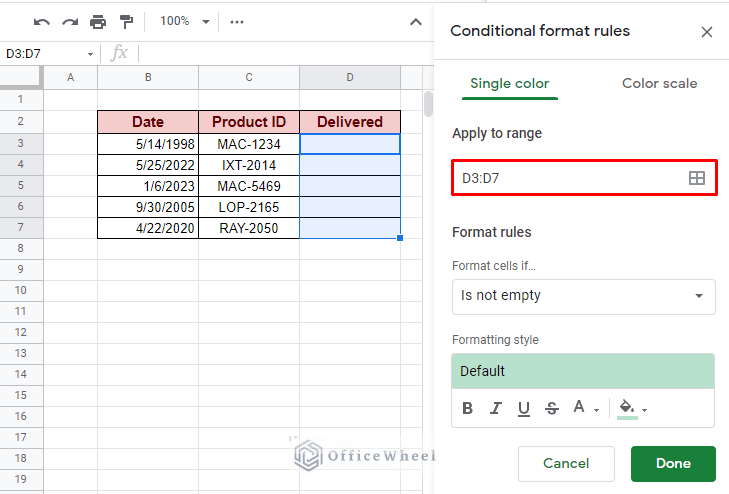The width and height of the screenshot is (729, 494).
Task: Select column C header
Action: 249,77
